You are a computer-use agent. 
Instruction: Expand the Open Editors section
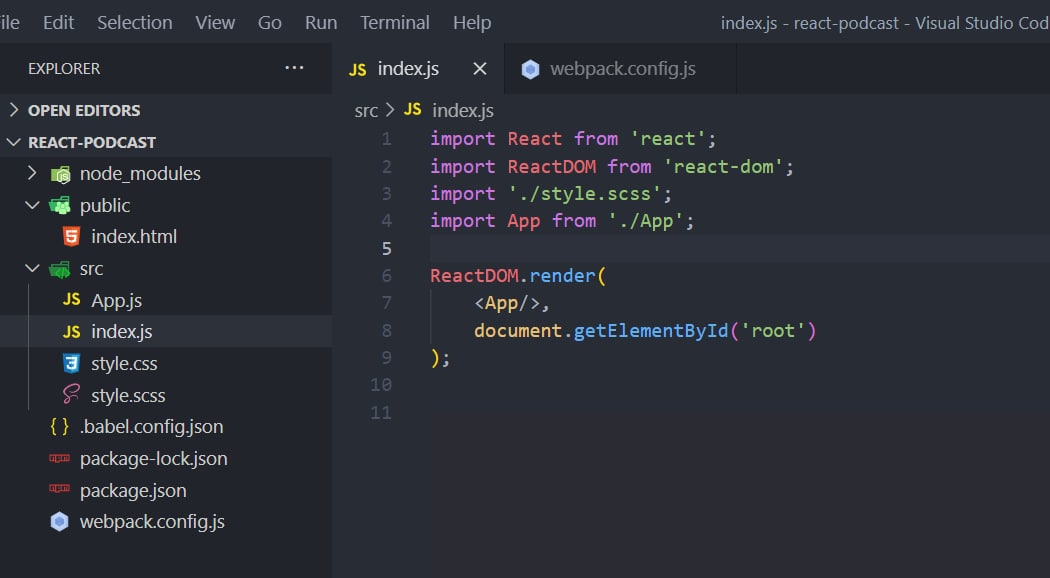(165, 110)
